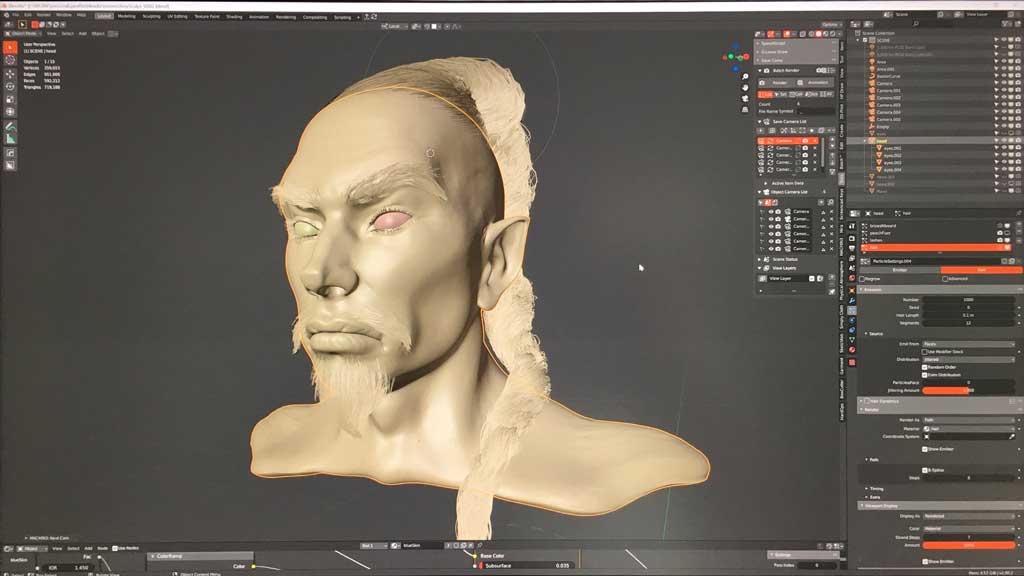Remove first Camera from saved camera list

point(814,141)
